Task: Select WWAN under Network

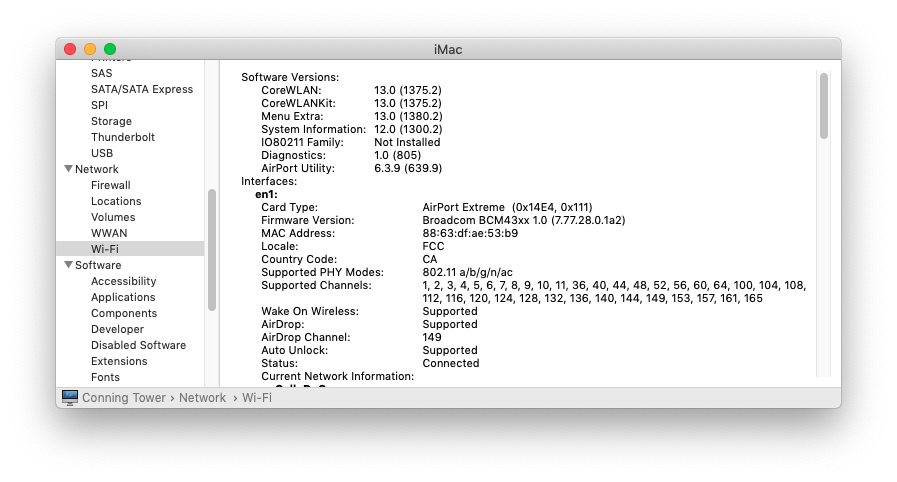Action: click(109, 233)
